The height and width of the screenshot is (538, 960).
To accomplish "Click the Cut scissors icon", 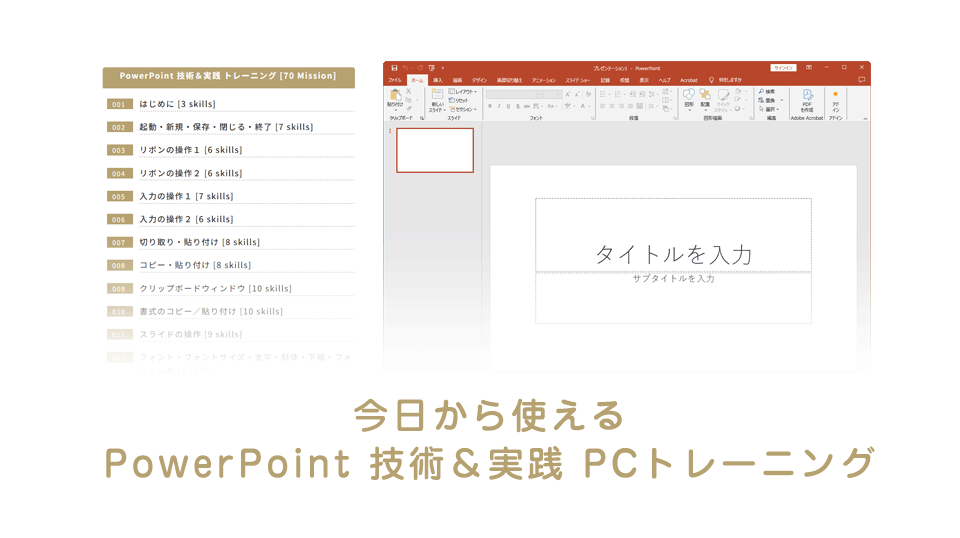I will point(408,91).
